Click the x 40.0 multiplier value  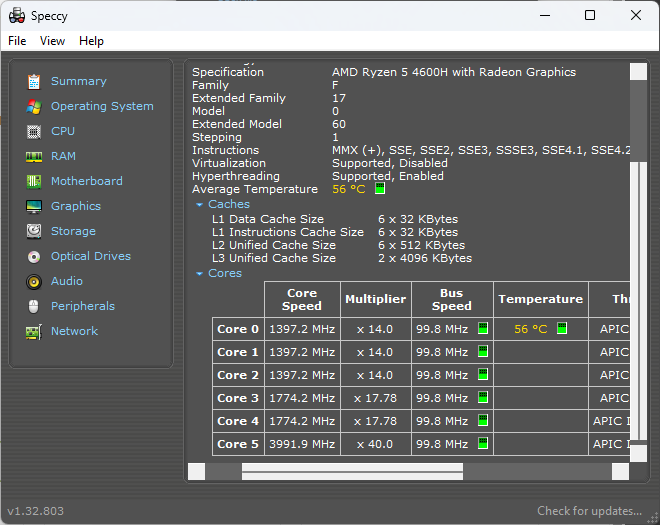pos(375,444)
